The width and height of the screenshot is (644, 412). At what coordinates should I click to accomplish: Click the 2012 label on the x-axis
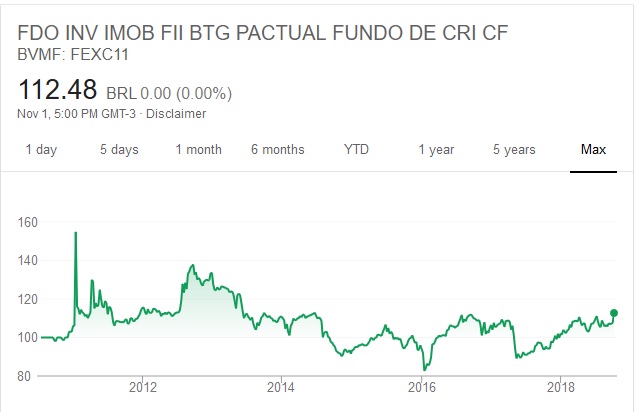click(x=144, y=387)
